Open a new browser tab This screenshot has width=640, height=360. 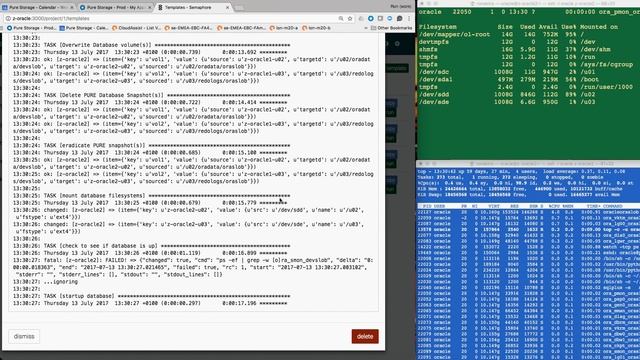[240, 8]
